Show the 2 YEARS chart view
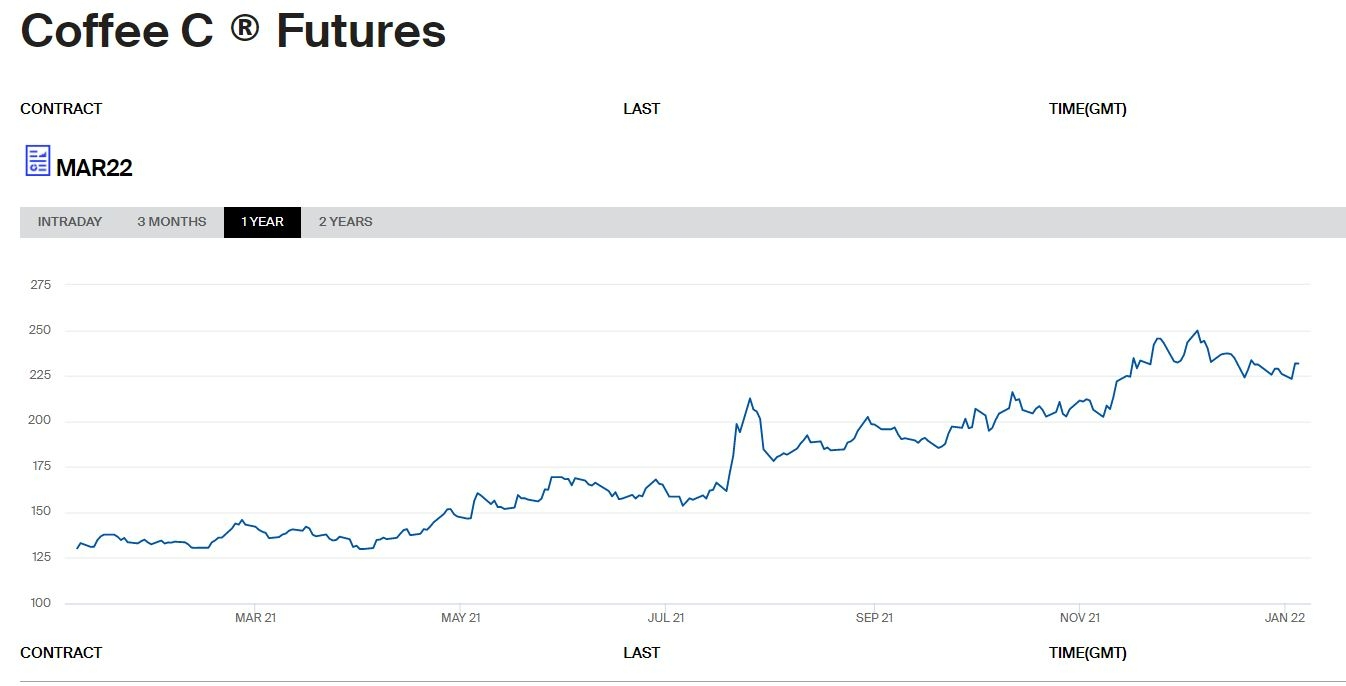The image size is (1346, 686). pyautogui.click(x=345, y=222)
